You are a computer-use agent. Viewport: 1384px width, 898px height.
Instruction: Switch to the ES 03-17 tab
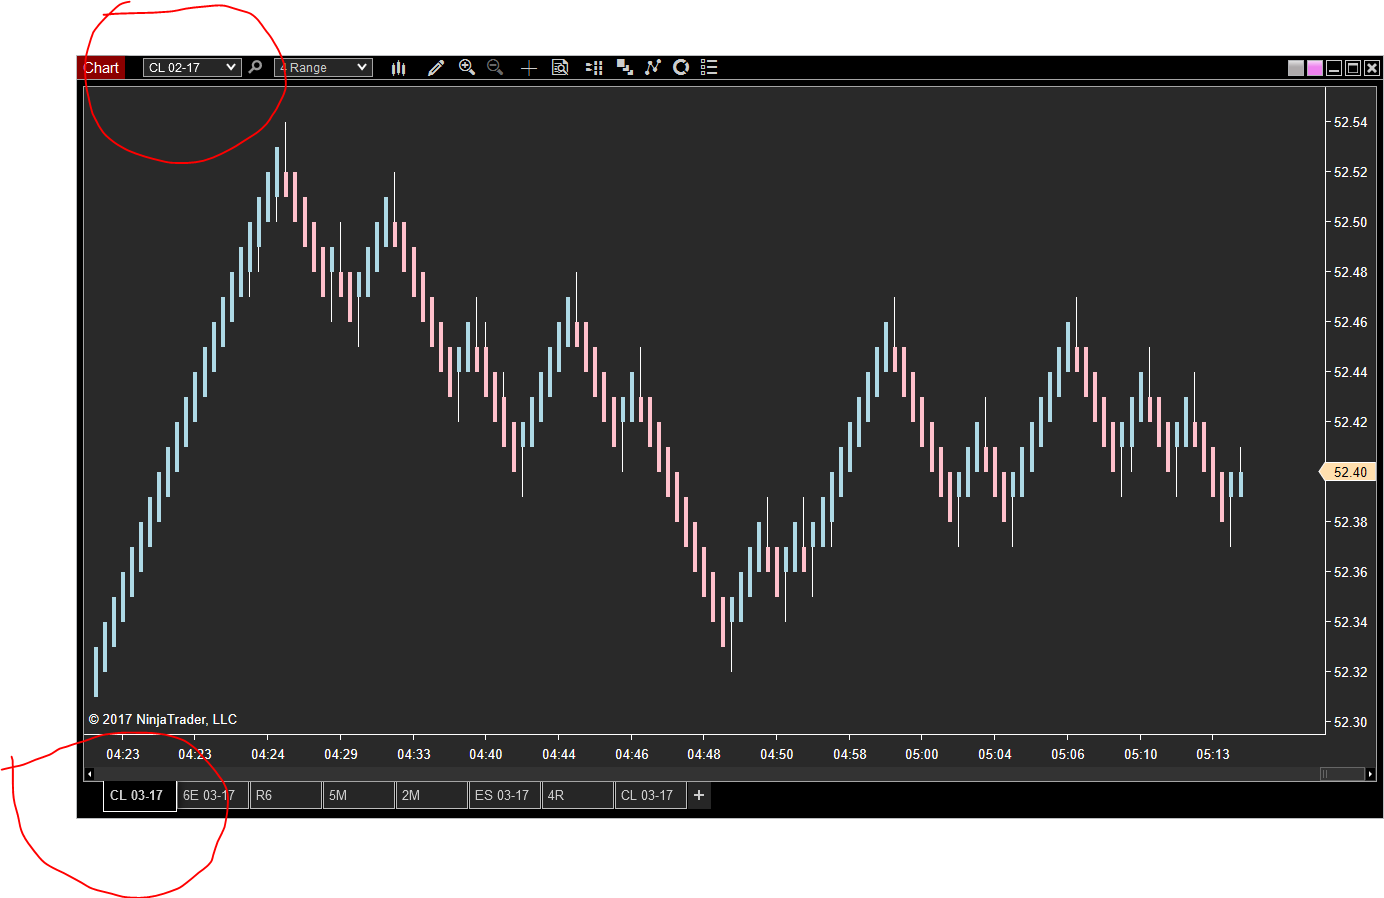pyautogui.click(x=505, y=795)
